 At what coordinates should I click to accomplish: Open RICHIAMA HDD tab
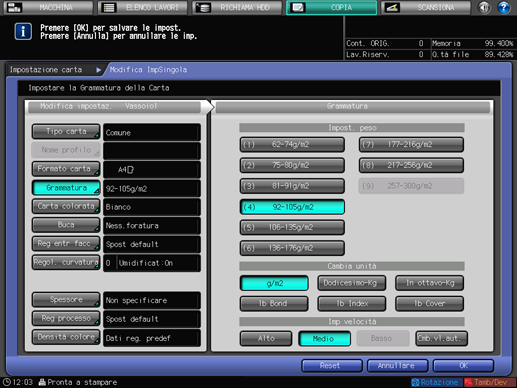click(x=237, y=7)
